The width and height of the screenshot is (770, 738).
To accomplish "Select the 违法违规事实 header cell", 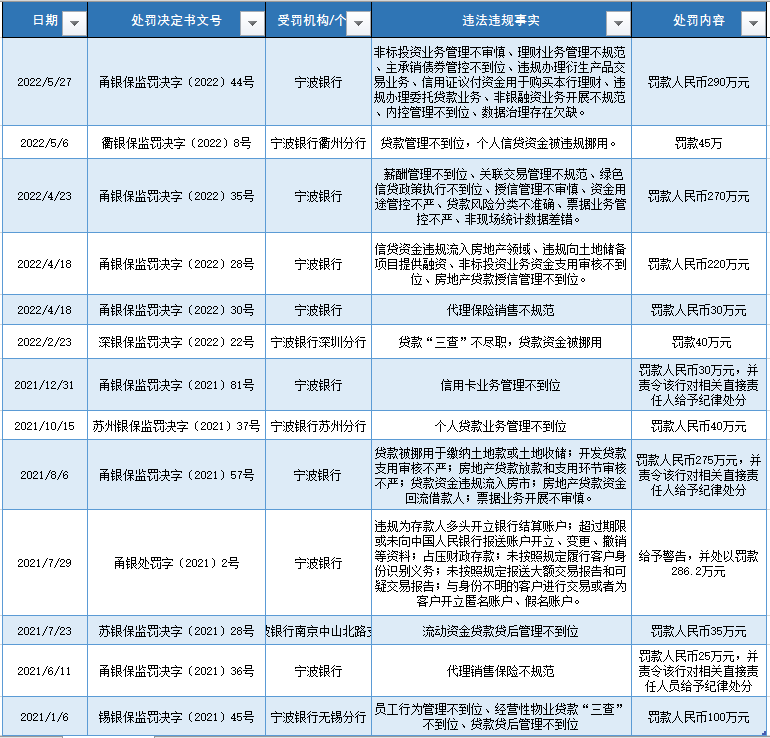I will click(501, 20).
